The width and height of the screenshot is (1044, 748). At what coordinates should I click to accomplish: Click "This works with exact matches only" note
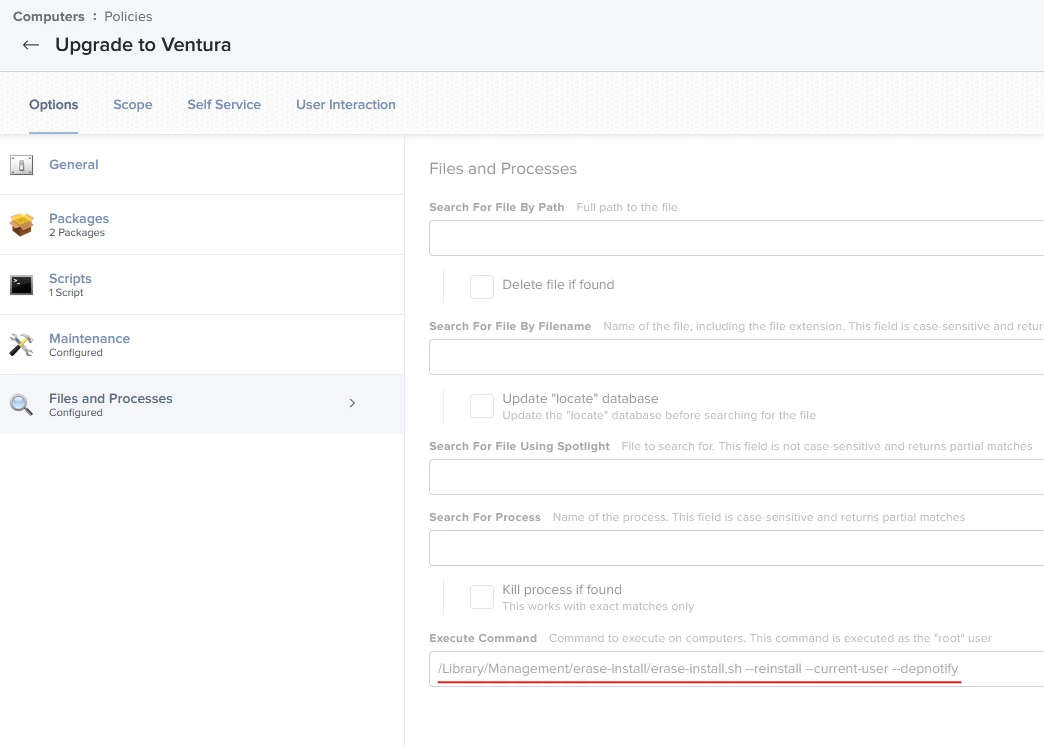[x=598, y=606]
